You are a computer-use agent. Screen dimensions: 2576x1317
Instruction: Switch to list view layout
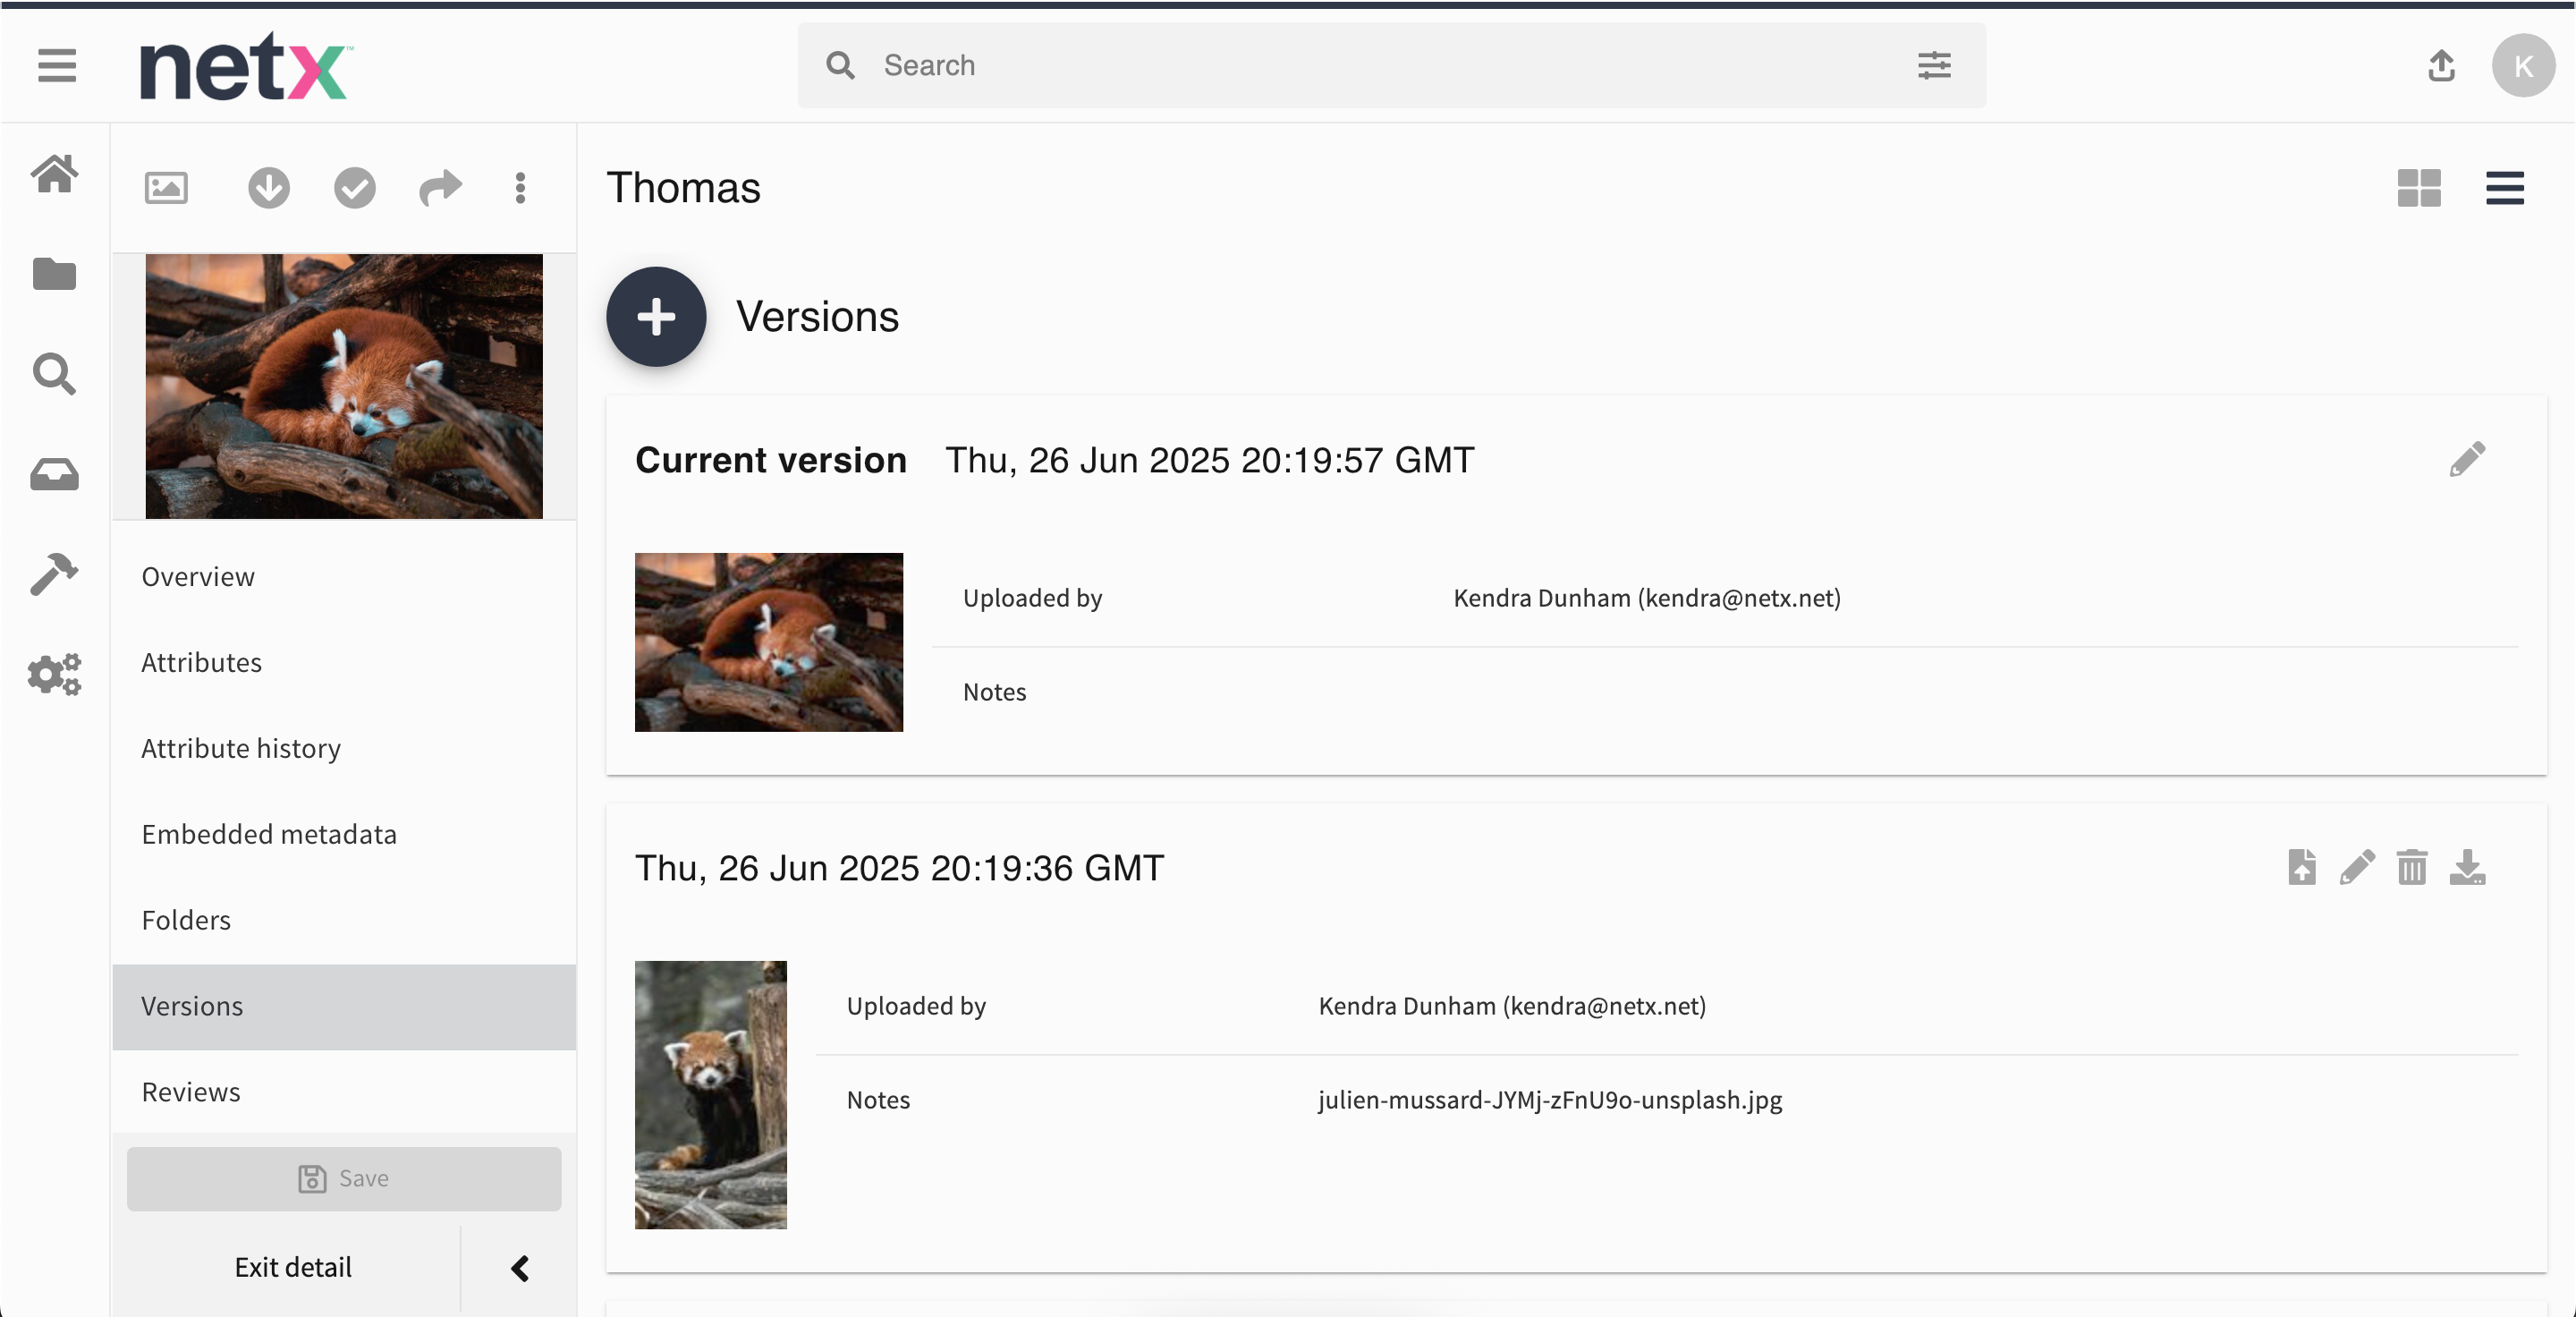(x=2504, y=188)
